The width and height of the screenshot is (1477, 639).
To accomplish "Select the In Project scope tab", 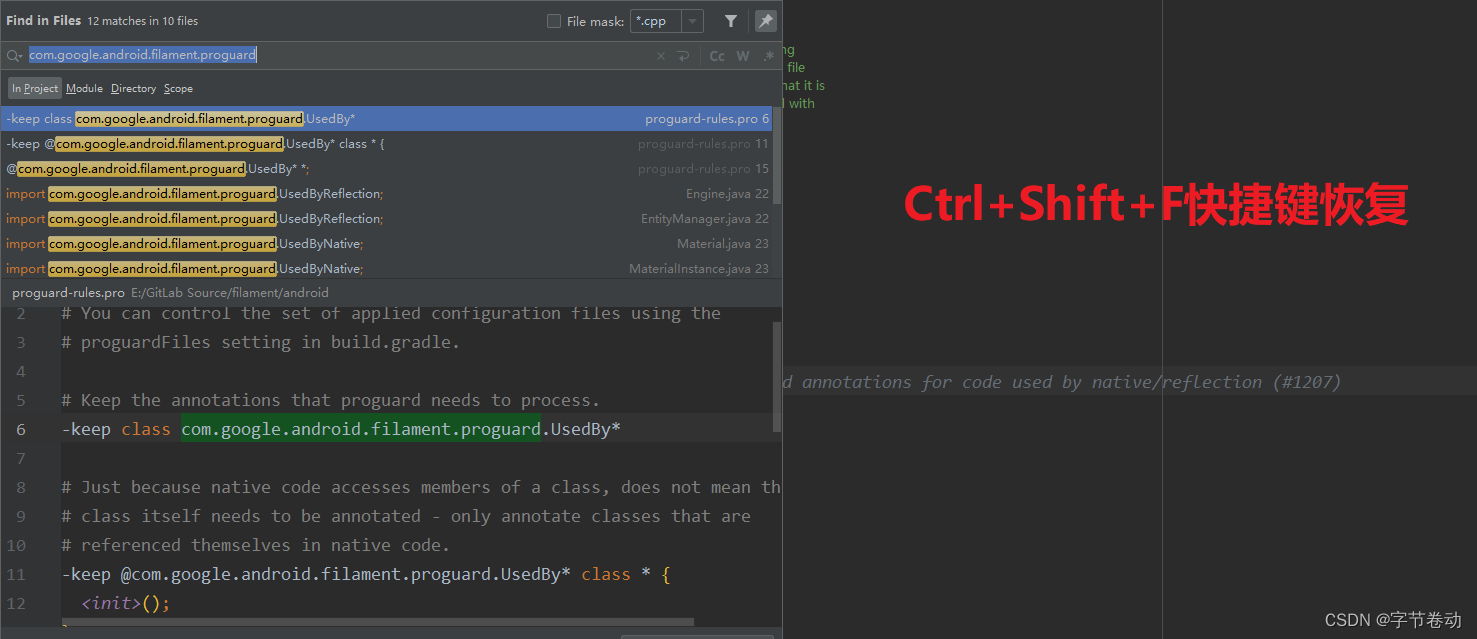I will click(35, 88).
